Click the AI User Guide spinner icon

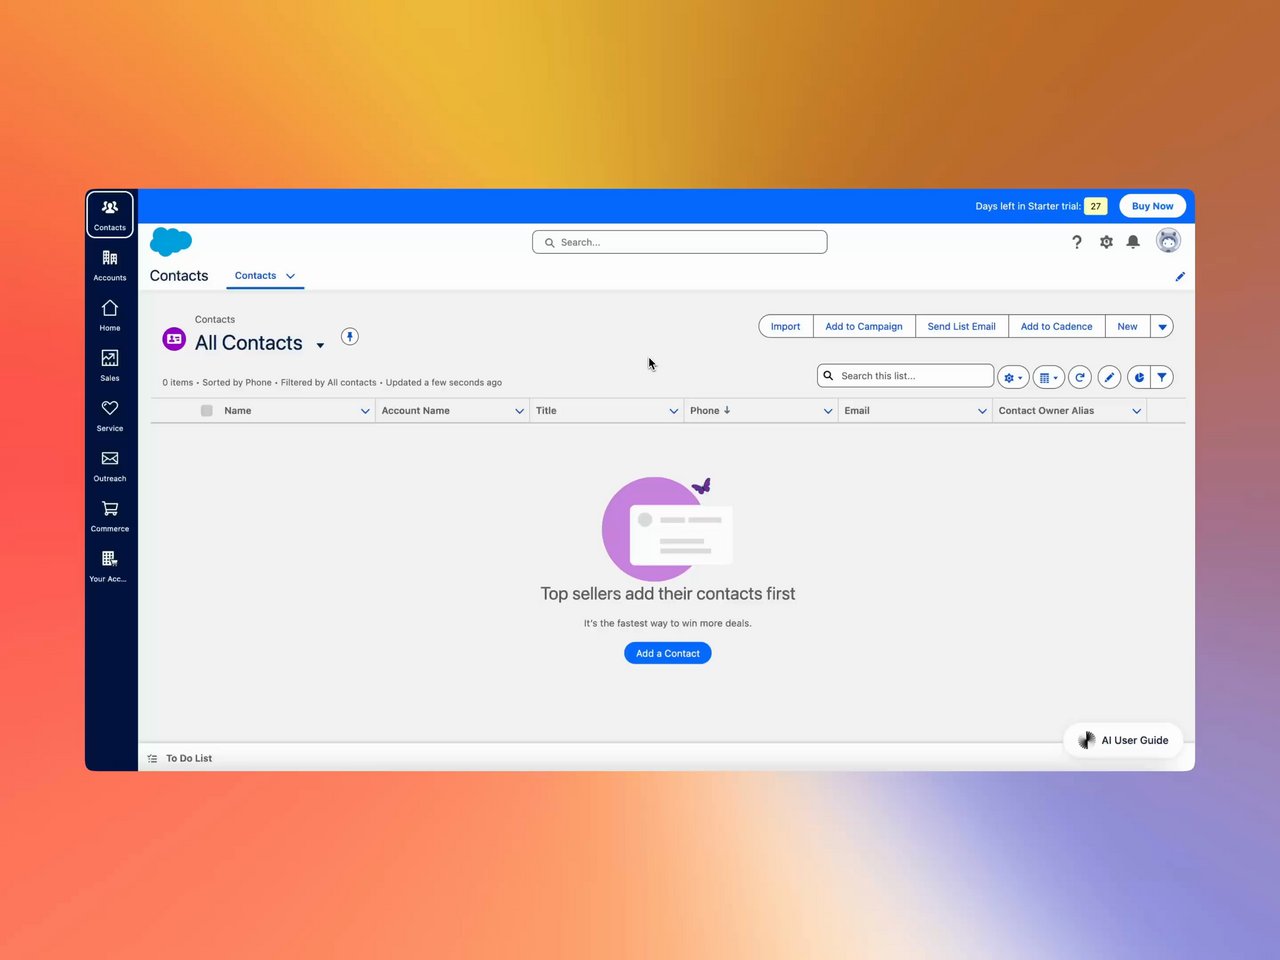click(x=1087, y=741)
